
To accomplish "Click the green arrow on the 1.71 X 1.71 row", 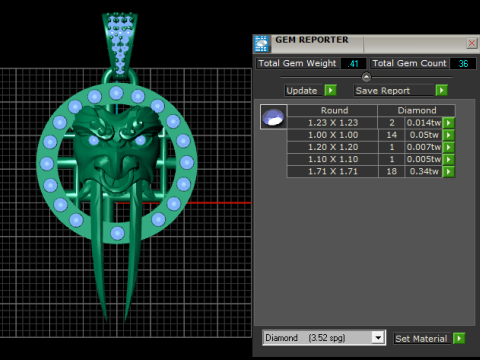I will point(449,172).
